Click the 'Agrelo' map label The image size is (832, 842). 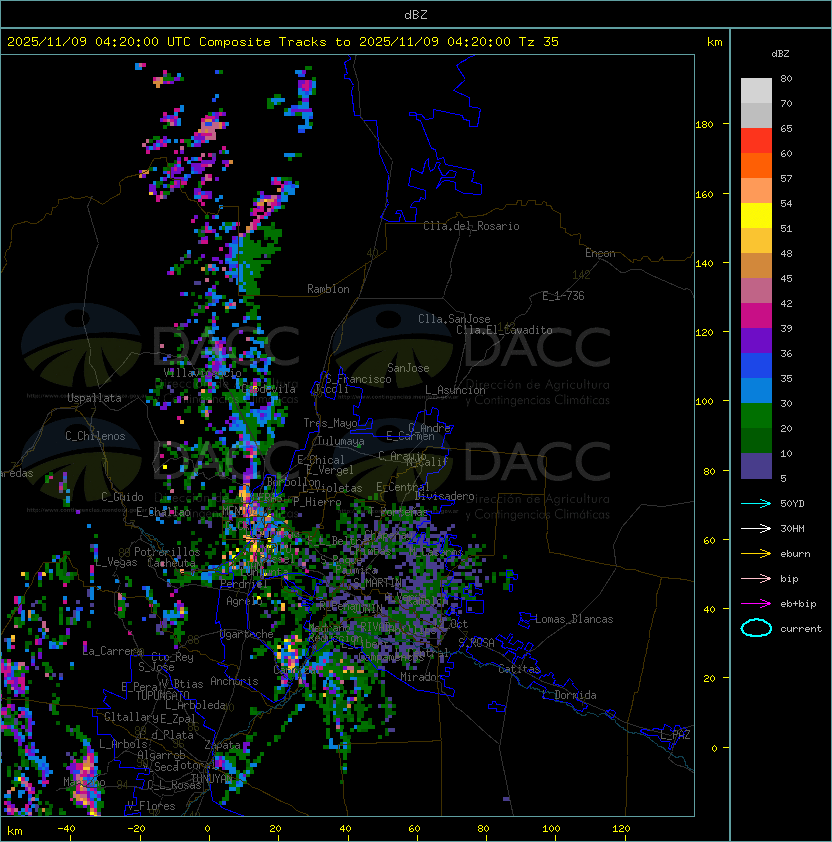[x=244, y=601]
